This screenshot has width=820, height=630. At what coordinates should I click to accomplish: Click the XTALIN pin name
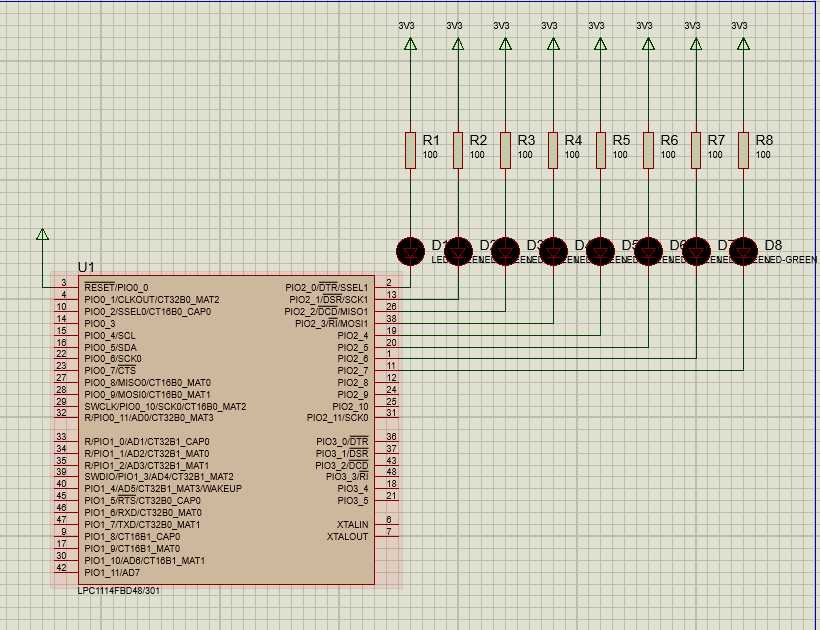click(x=352, y=524)
